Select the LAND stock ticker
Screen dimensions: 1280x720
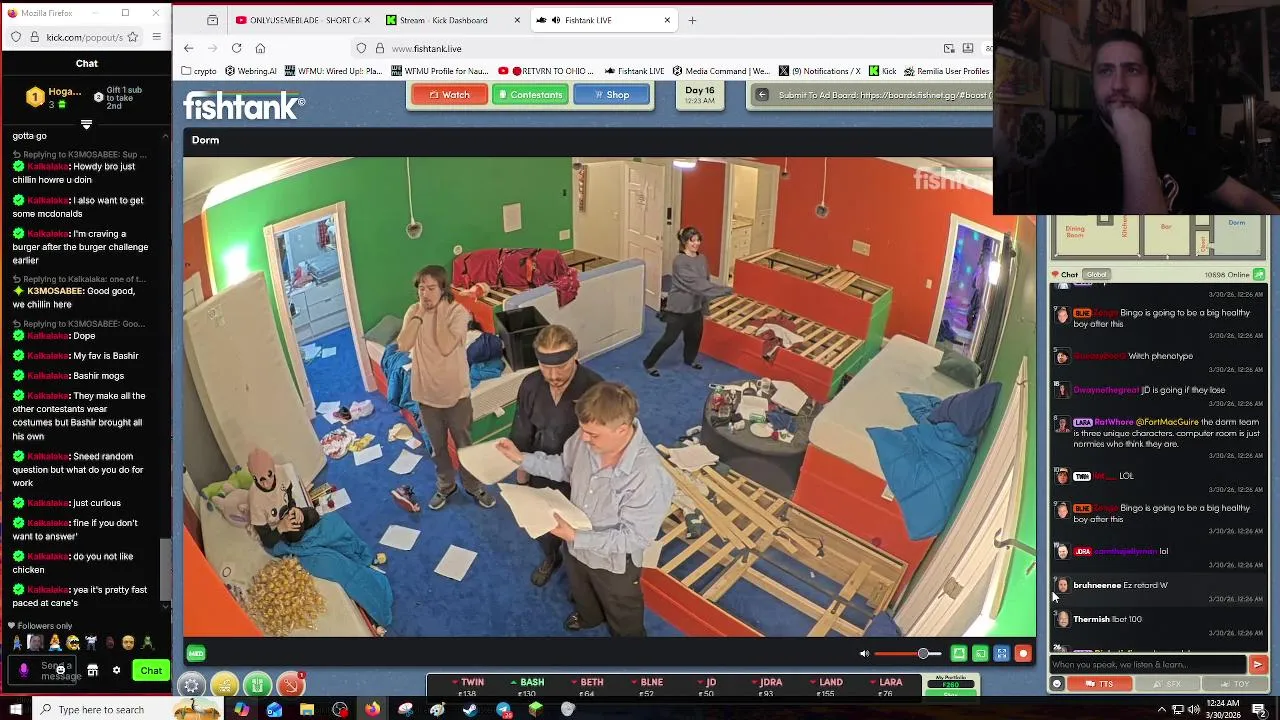click(x=825, y=687)
